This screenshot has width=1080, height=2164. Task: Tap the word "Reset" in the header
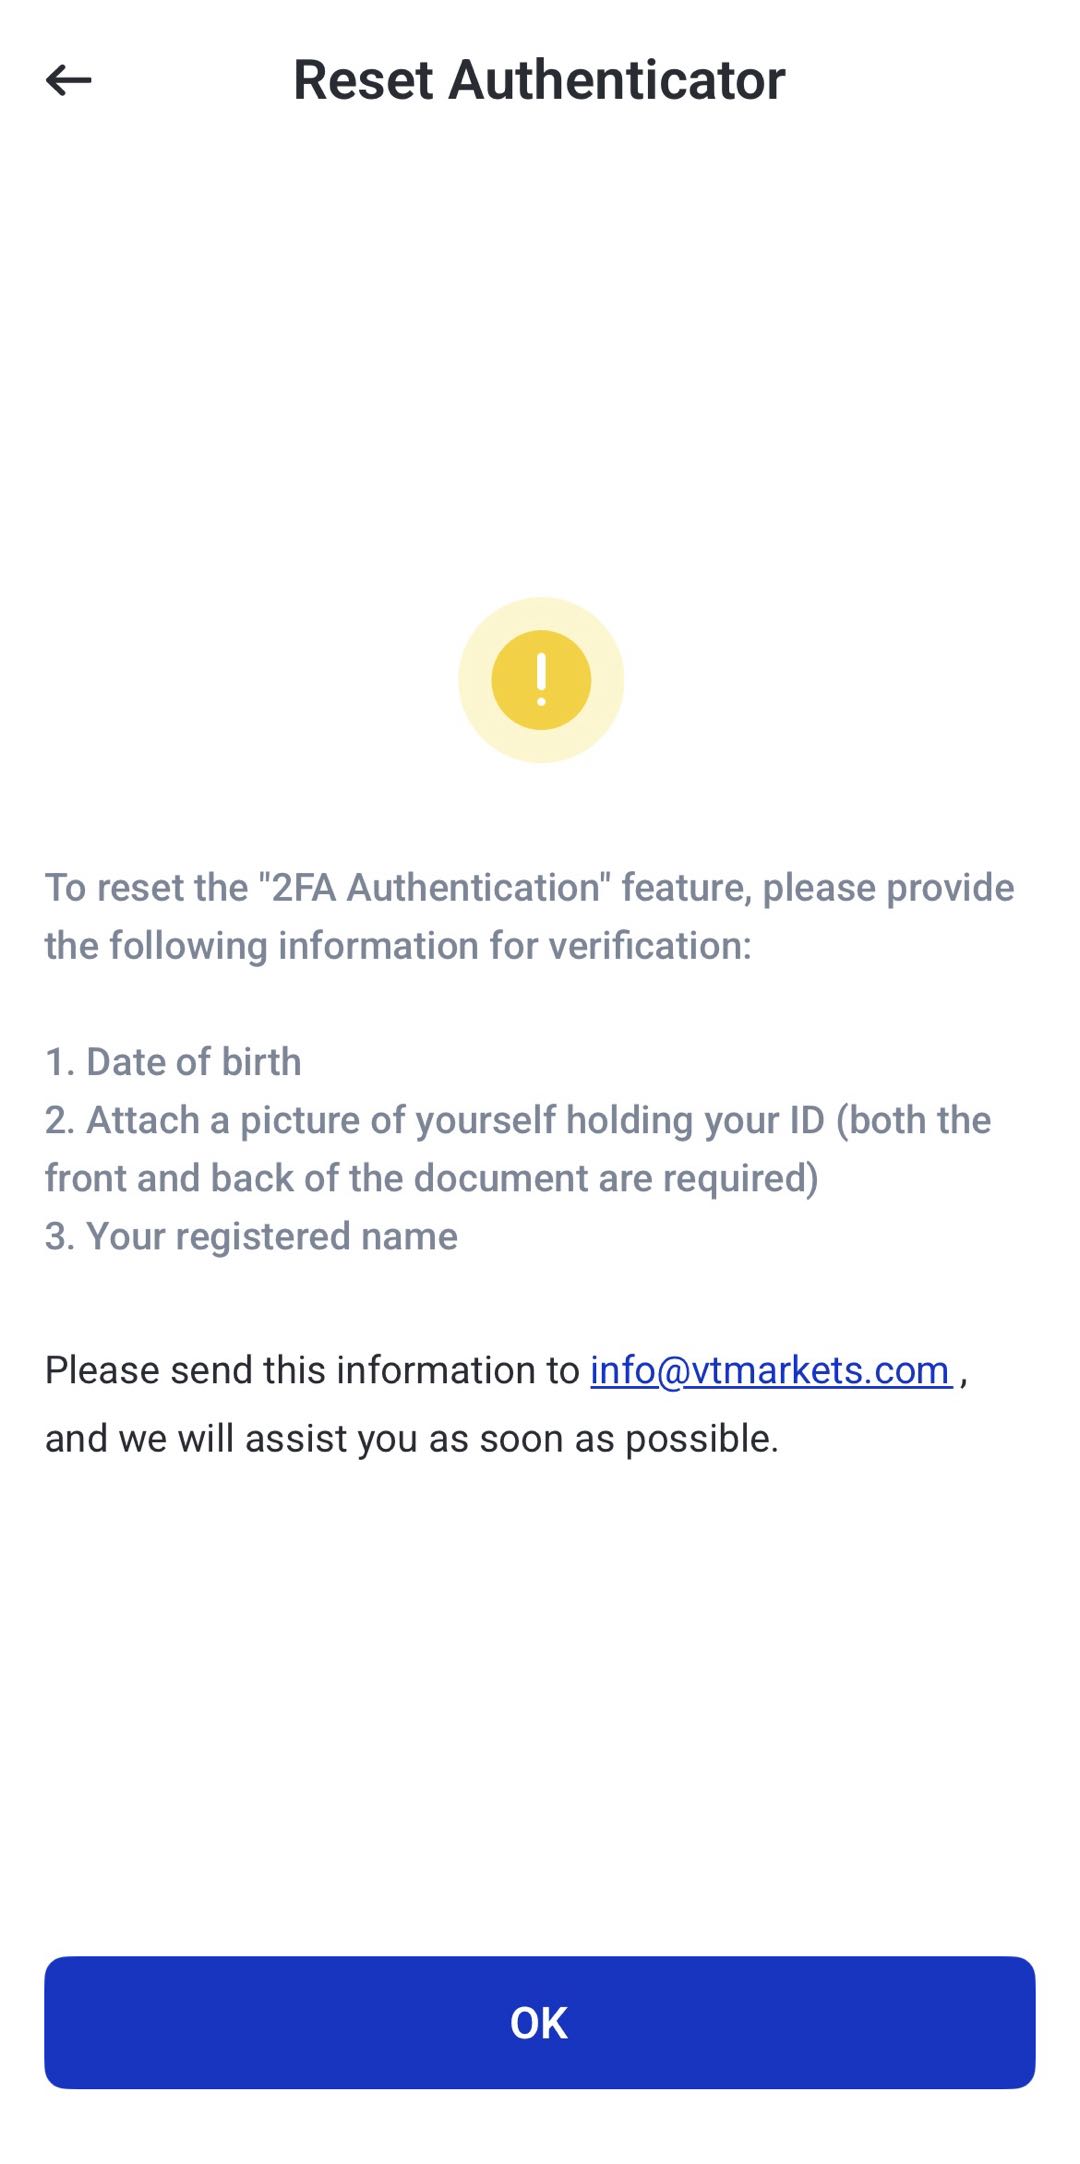[364, 80]
